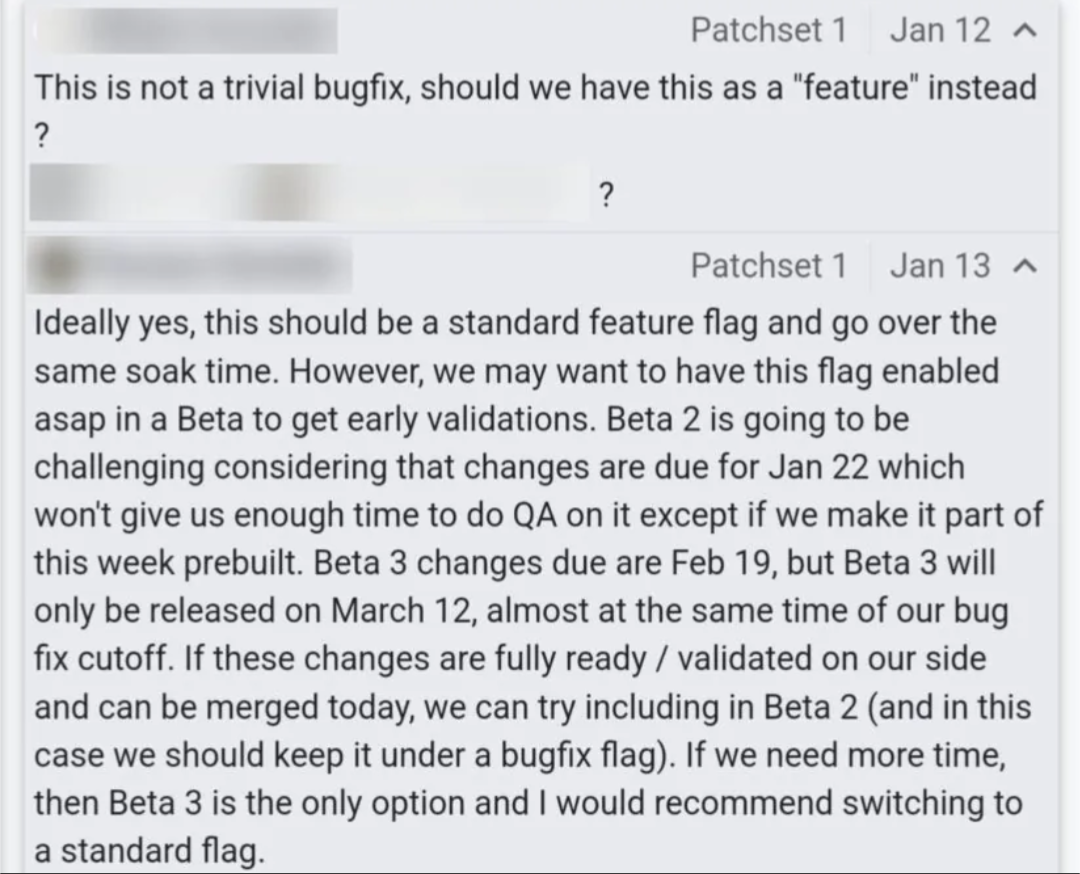The width and height of the screenshot is (1080, 874).
Task: Click the question mark after the blurred mention
Action: click(605, 196)
